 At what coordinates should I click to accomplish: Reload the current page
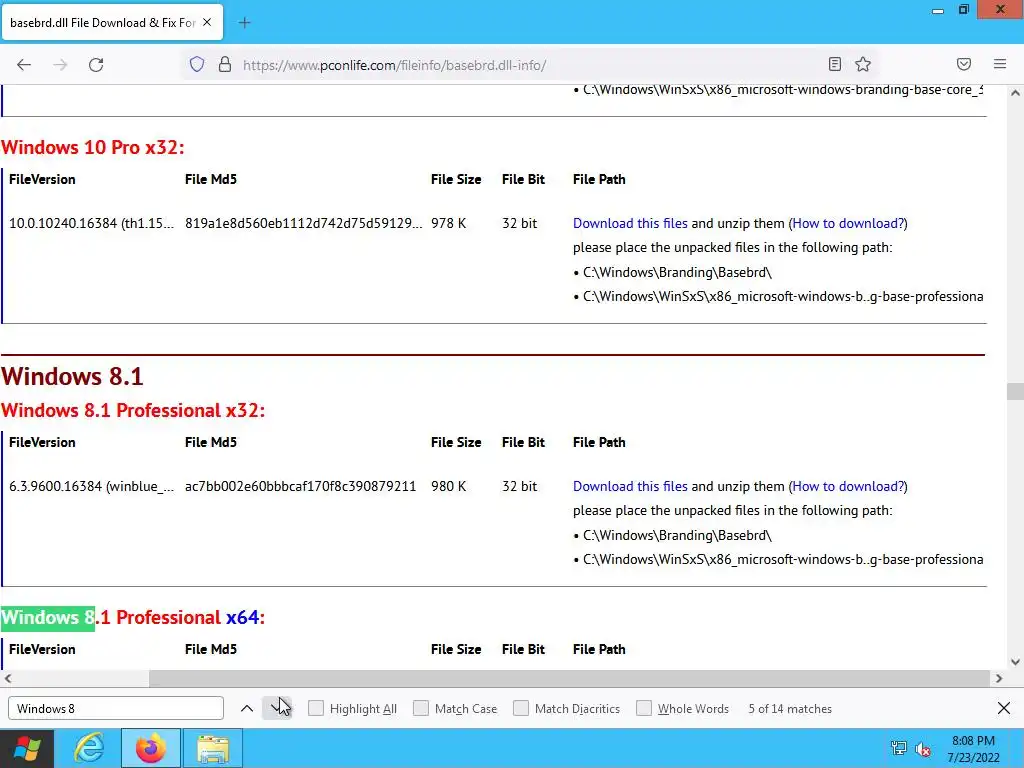(x=96, y=65)
